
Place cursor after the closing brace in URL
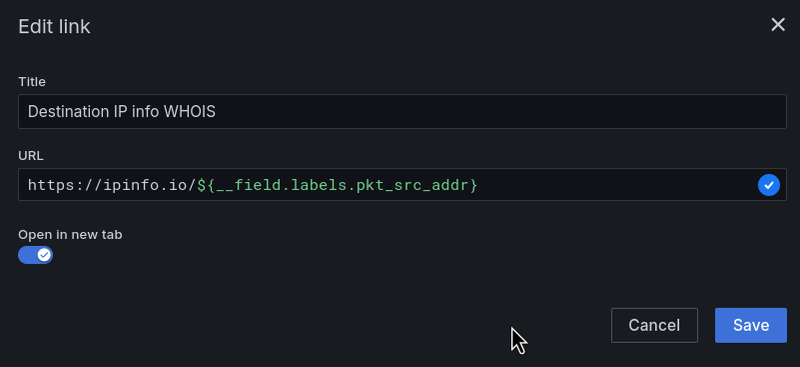(x=479, y=185)
